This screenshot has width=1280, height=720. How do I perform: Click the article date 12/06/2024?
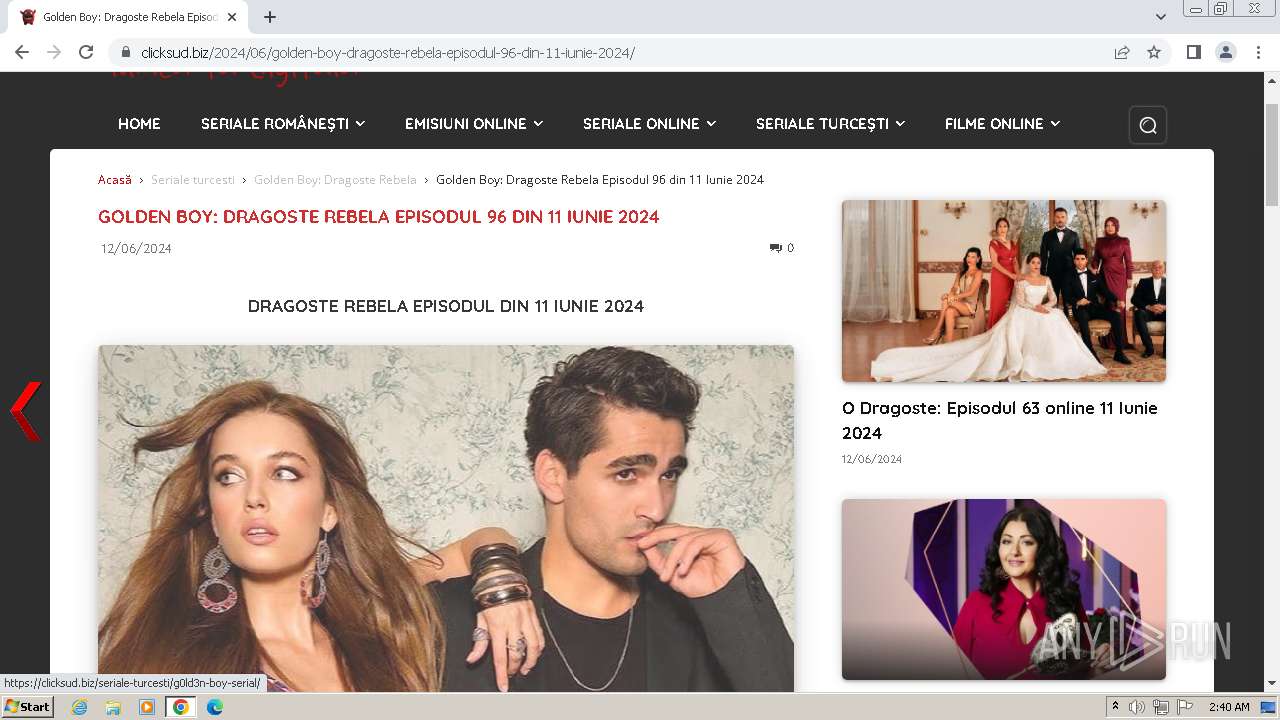(x=136, y=249)
